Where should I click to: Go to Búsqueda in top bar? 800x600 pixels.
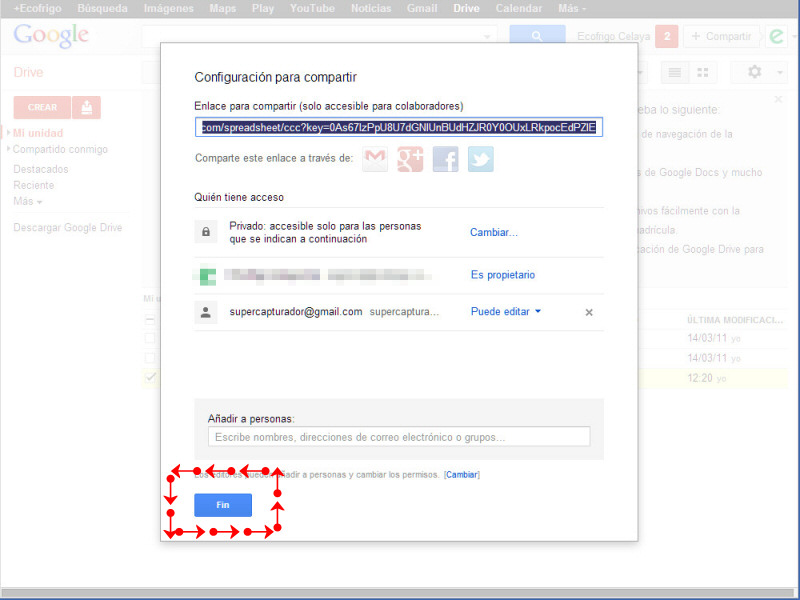coord(102,9)
